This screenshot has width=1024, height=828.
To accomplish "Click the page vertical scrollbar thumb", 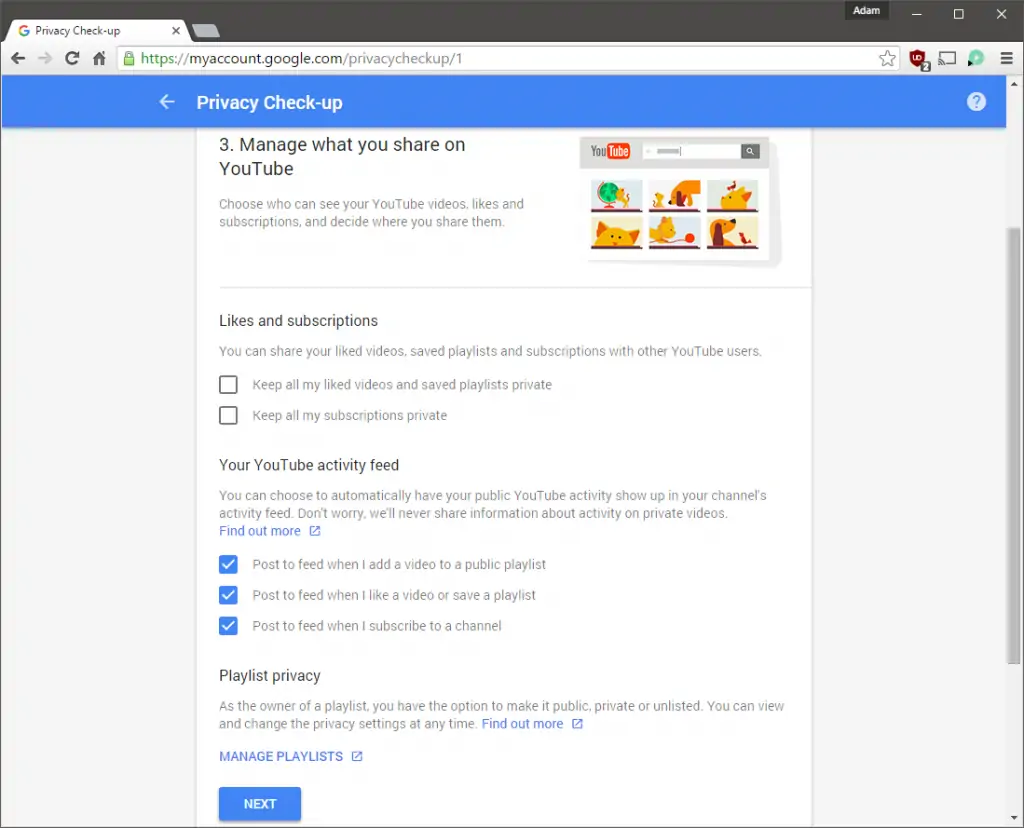I will [1014, 444].
